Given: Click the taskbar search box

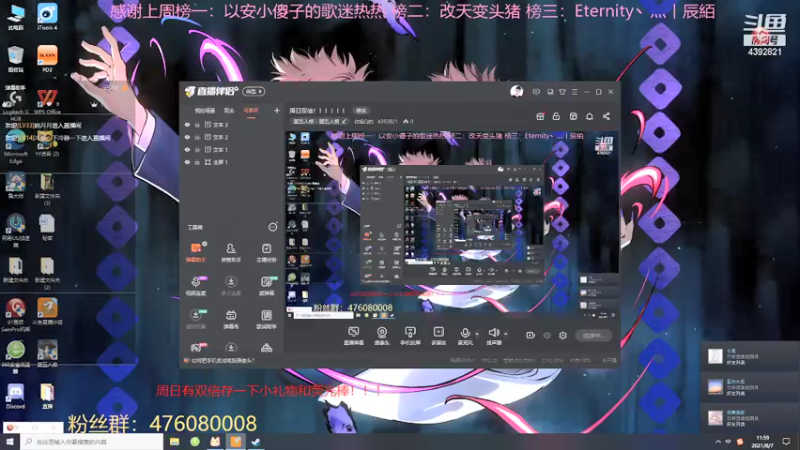Looking at the screenshot, I should (92, 441).
